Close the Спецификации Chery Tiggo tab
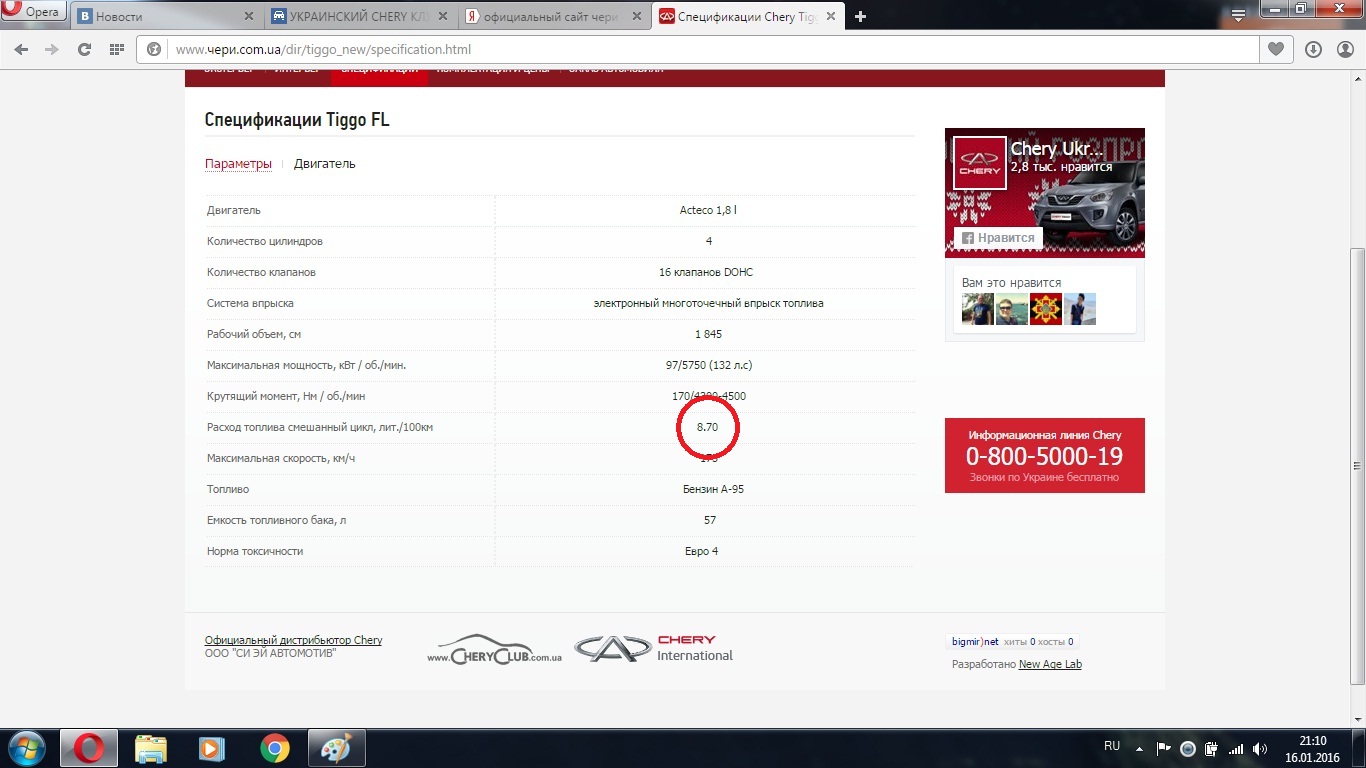Viewport: 1366px width, 768px height. [x=829, y=17]
